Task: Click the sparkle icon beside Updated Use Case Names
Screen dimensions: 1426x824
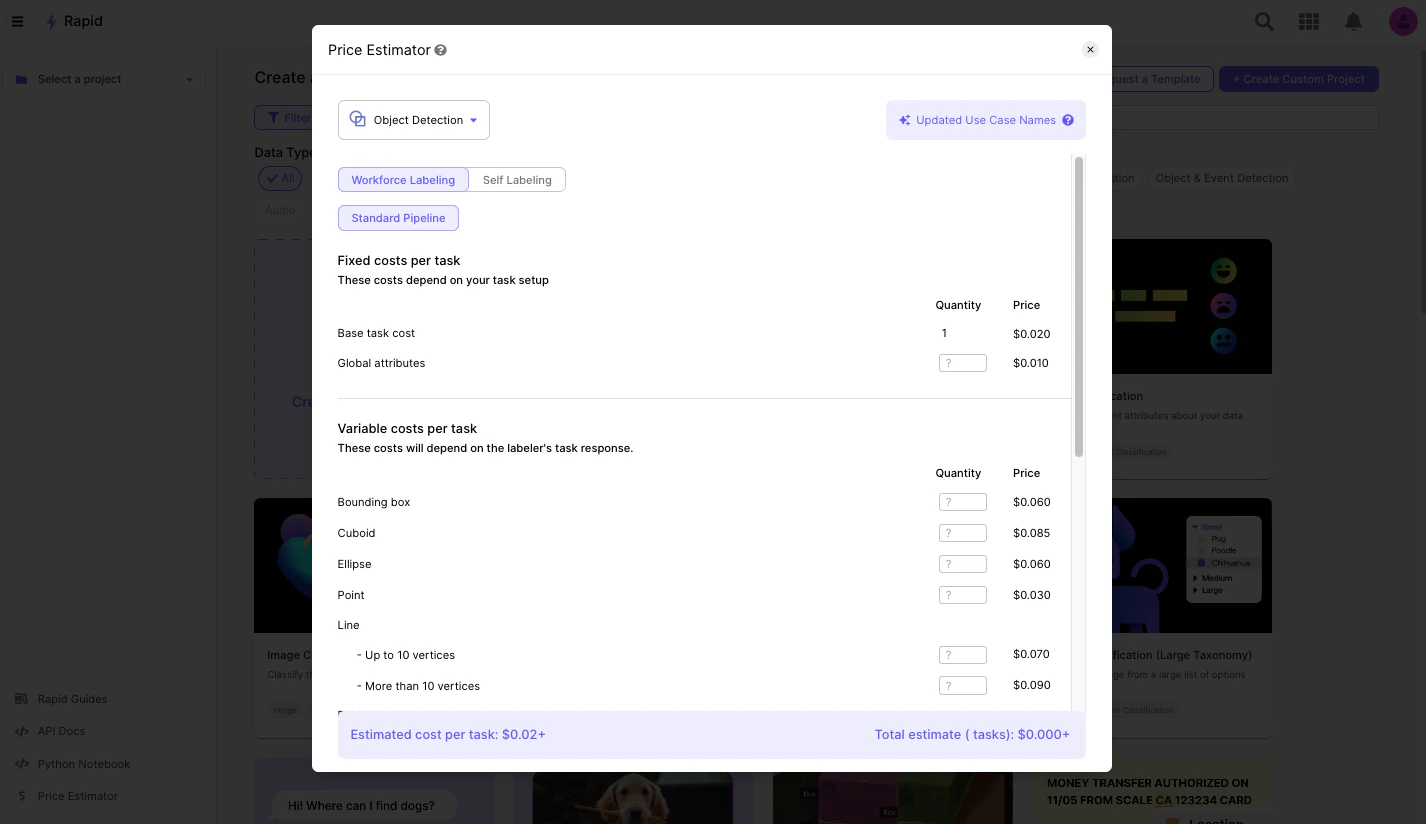Action: (x=904, y=120)
